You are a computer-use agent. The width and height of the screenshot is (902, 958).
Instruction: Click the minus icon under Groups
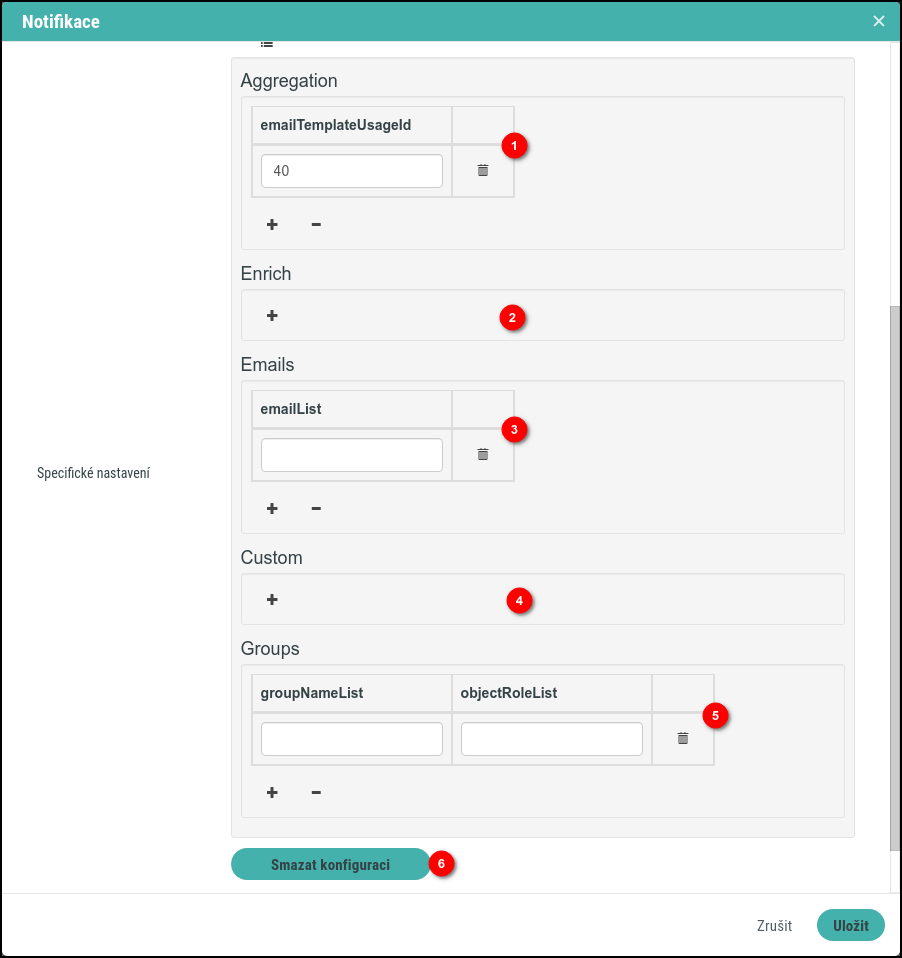click(315, 792)
